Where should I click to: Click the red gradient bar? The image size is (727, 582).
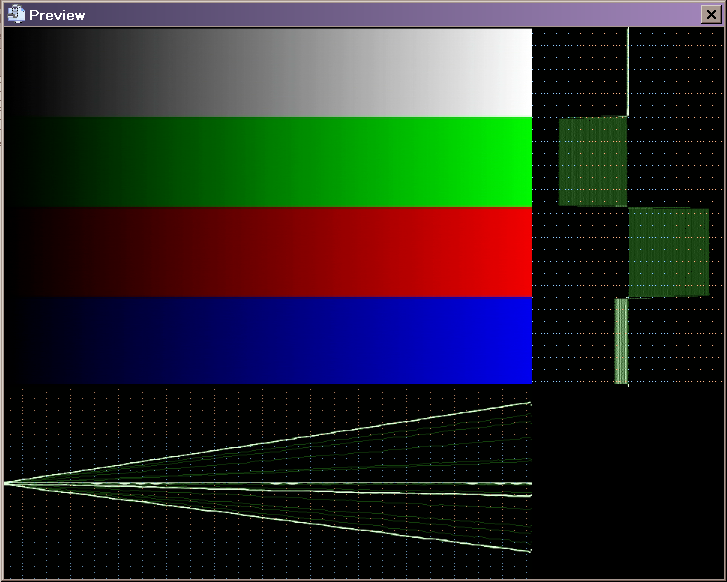[x=268, y=252]
